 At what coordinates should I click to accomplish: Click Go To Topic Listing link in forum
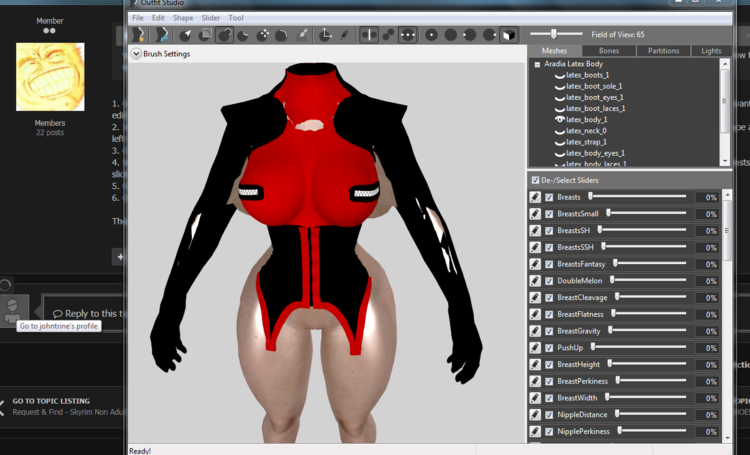click(x=51, y=401)
